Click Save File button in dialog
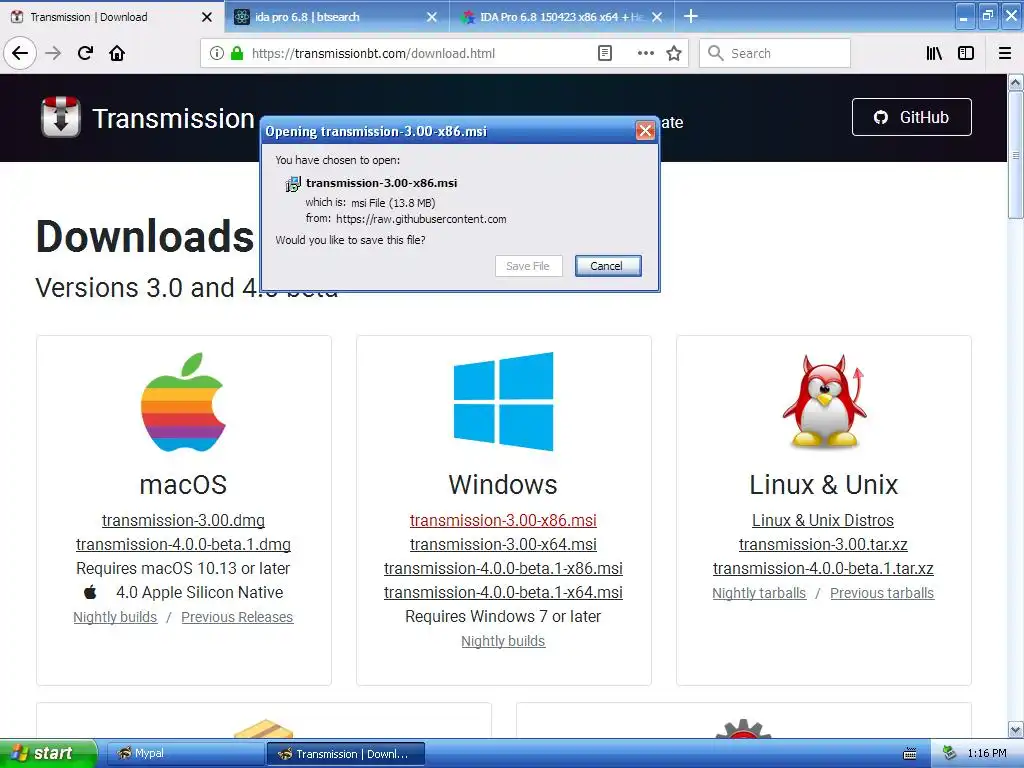This screenshot has width=1024, height=768. 528,266
